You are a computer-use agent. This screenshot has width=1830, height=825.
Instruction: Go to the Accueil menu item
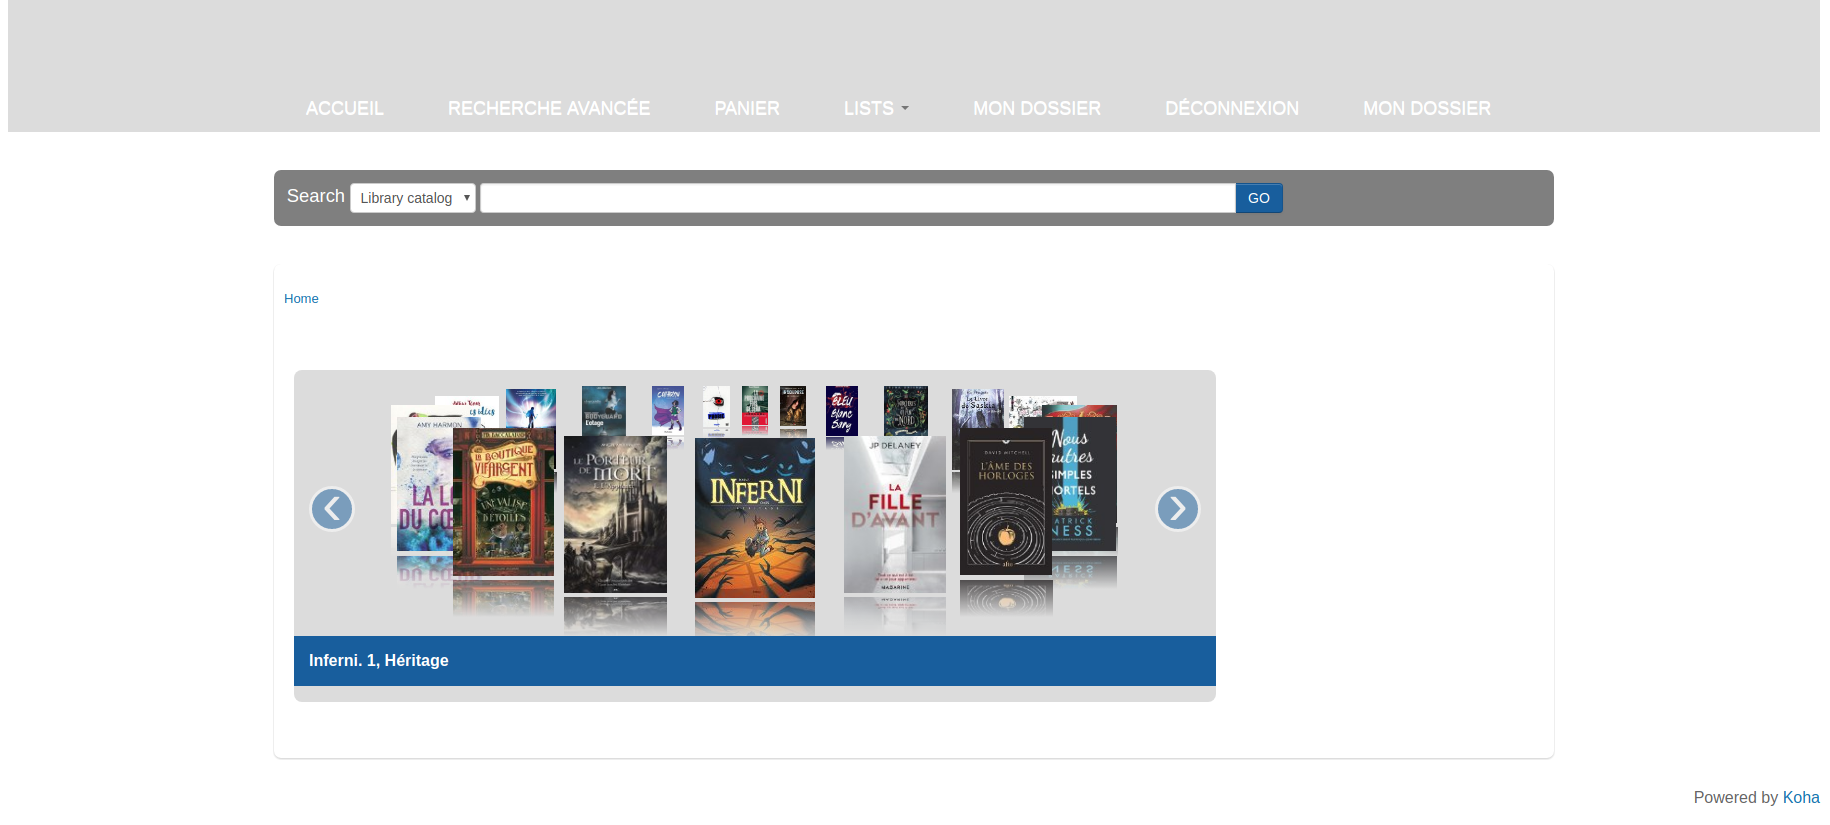point(345,108)
